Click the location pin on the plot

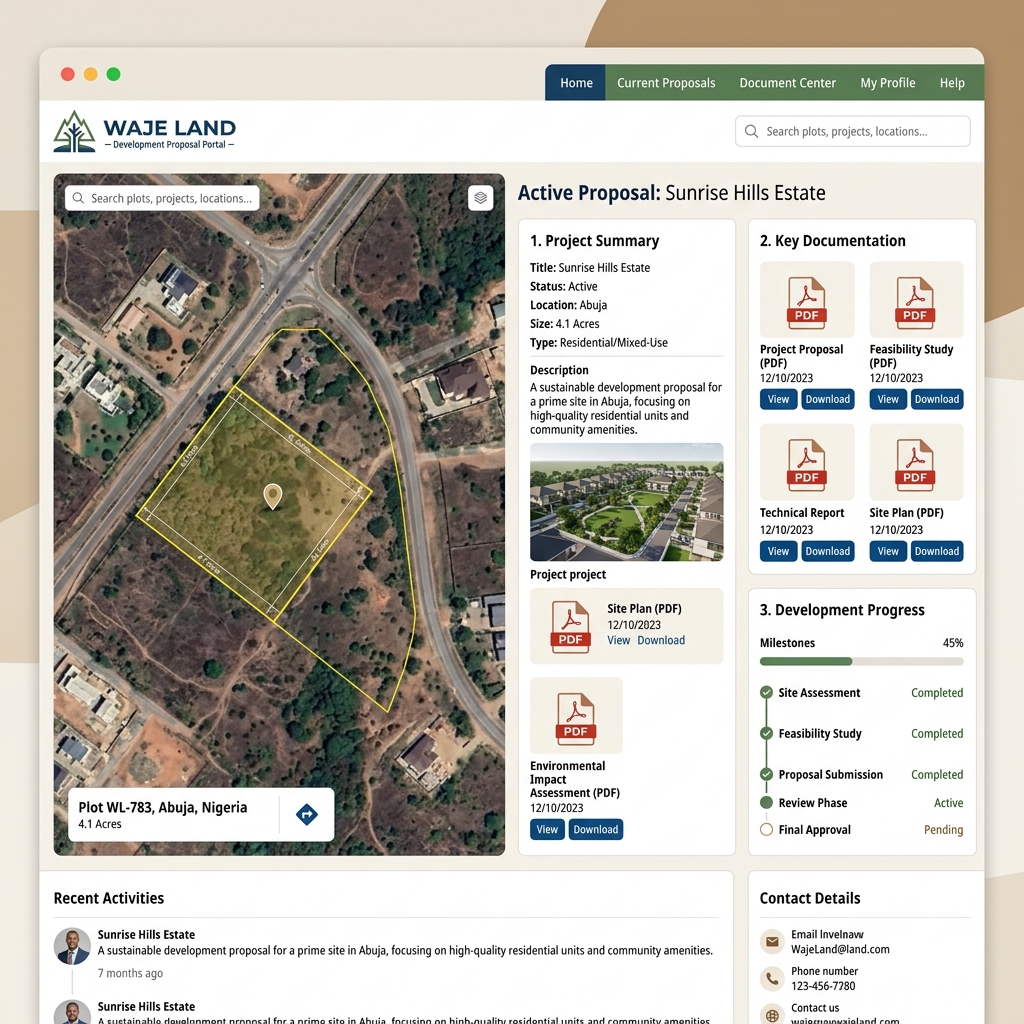pos(272,496)
